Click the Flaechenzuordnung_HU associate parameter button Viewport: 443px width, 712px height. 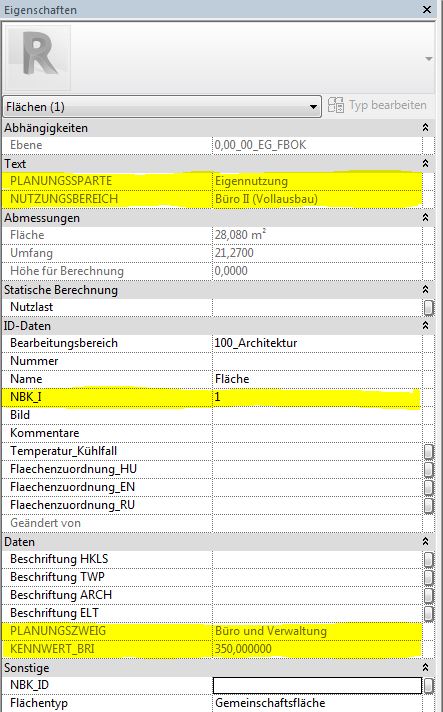(x=428, y=470)
